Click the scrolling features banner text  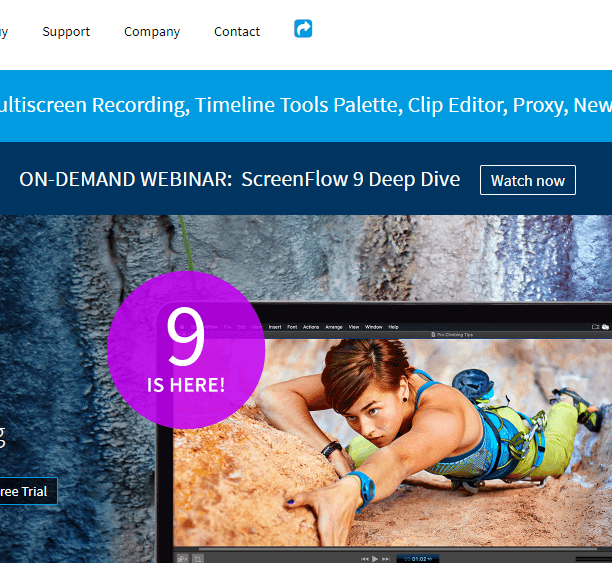306,105
